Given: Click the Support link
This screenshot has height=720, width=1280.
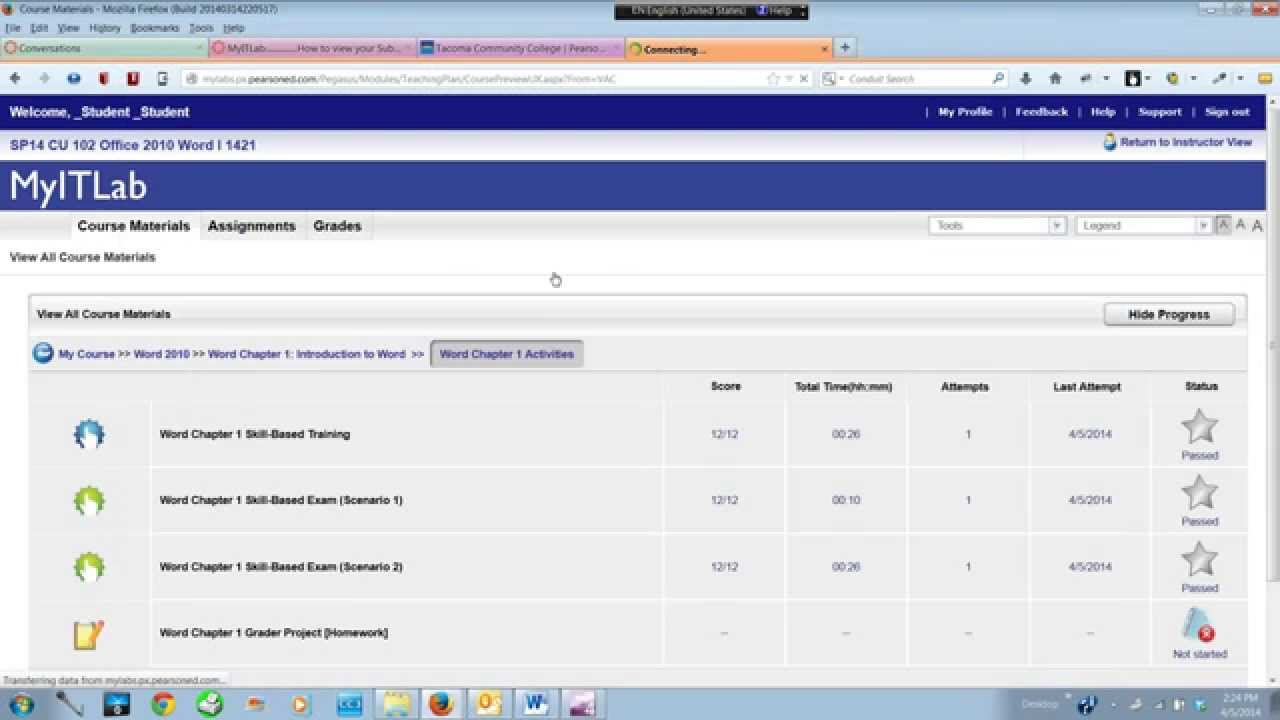Looking at the screenshot, I should point(1160,112).
